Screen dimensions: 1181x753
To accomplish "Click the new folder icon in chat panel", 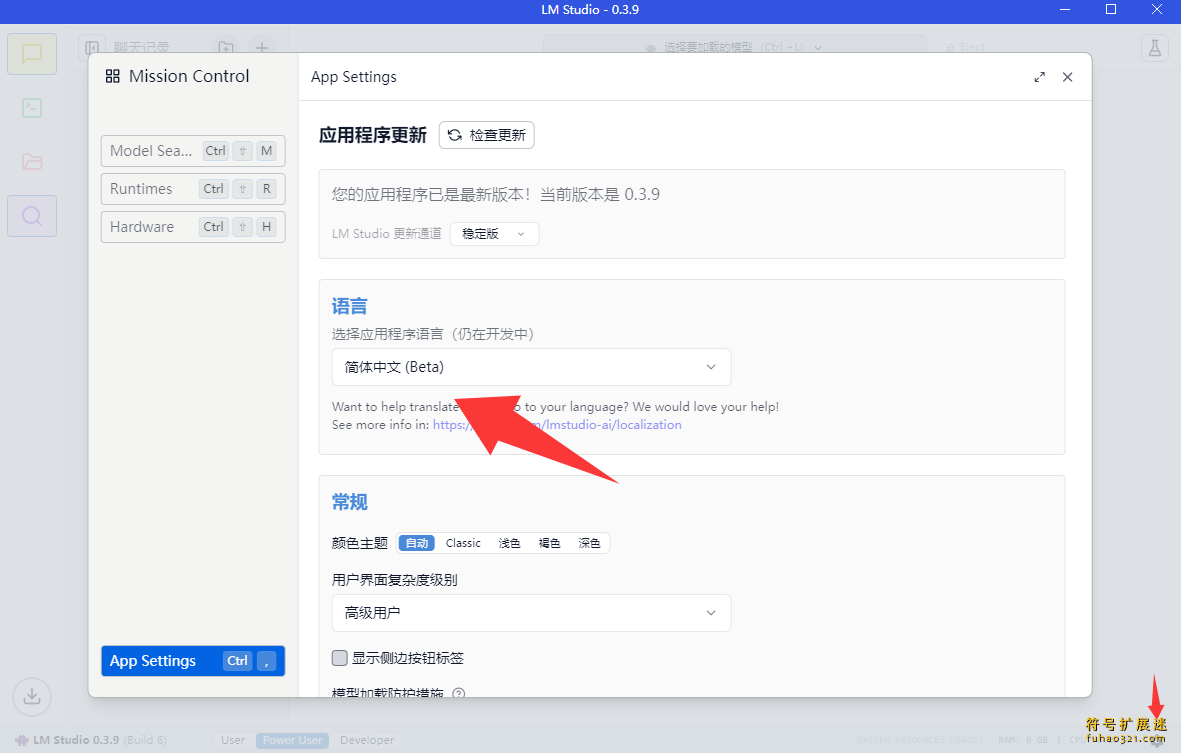I will pyautogui.click(x=225, y=47).
